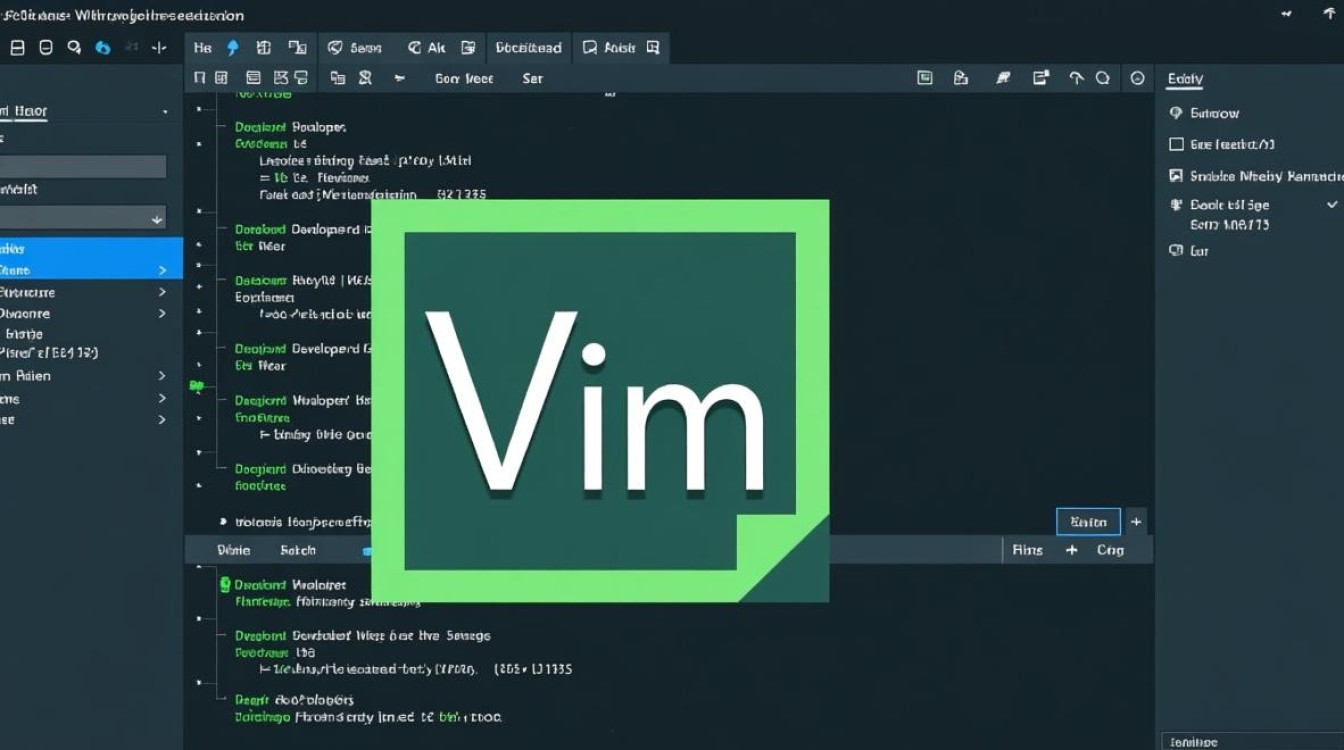Click the chat bubble icon next to Lor

(1176, 251)
